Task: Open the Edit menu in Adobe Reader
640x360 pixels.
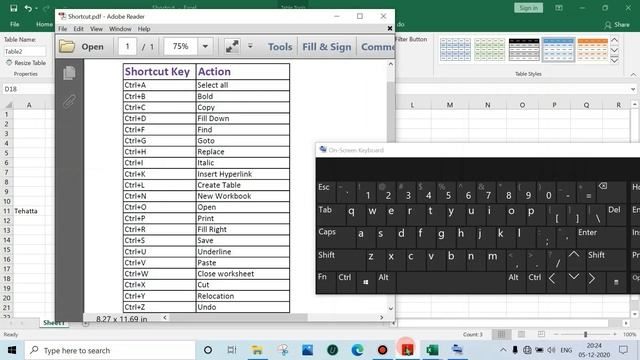Action: (78, 29)
